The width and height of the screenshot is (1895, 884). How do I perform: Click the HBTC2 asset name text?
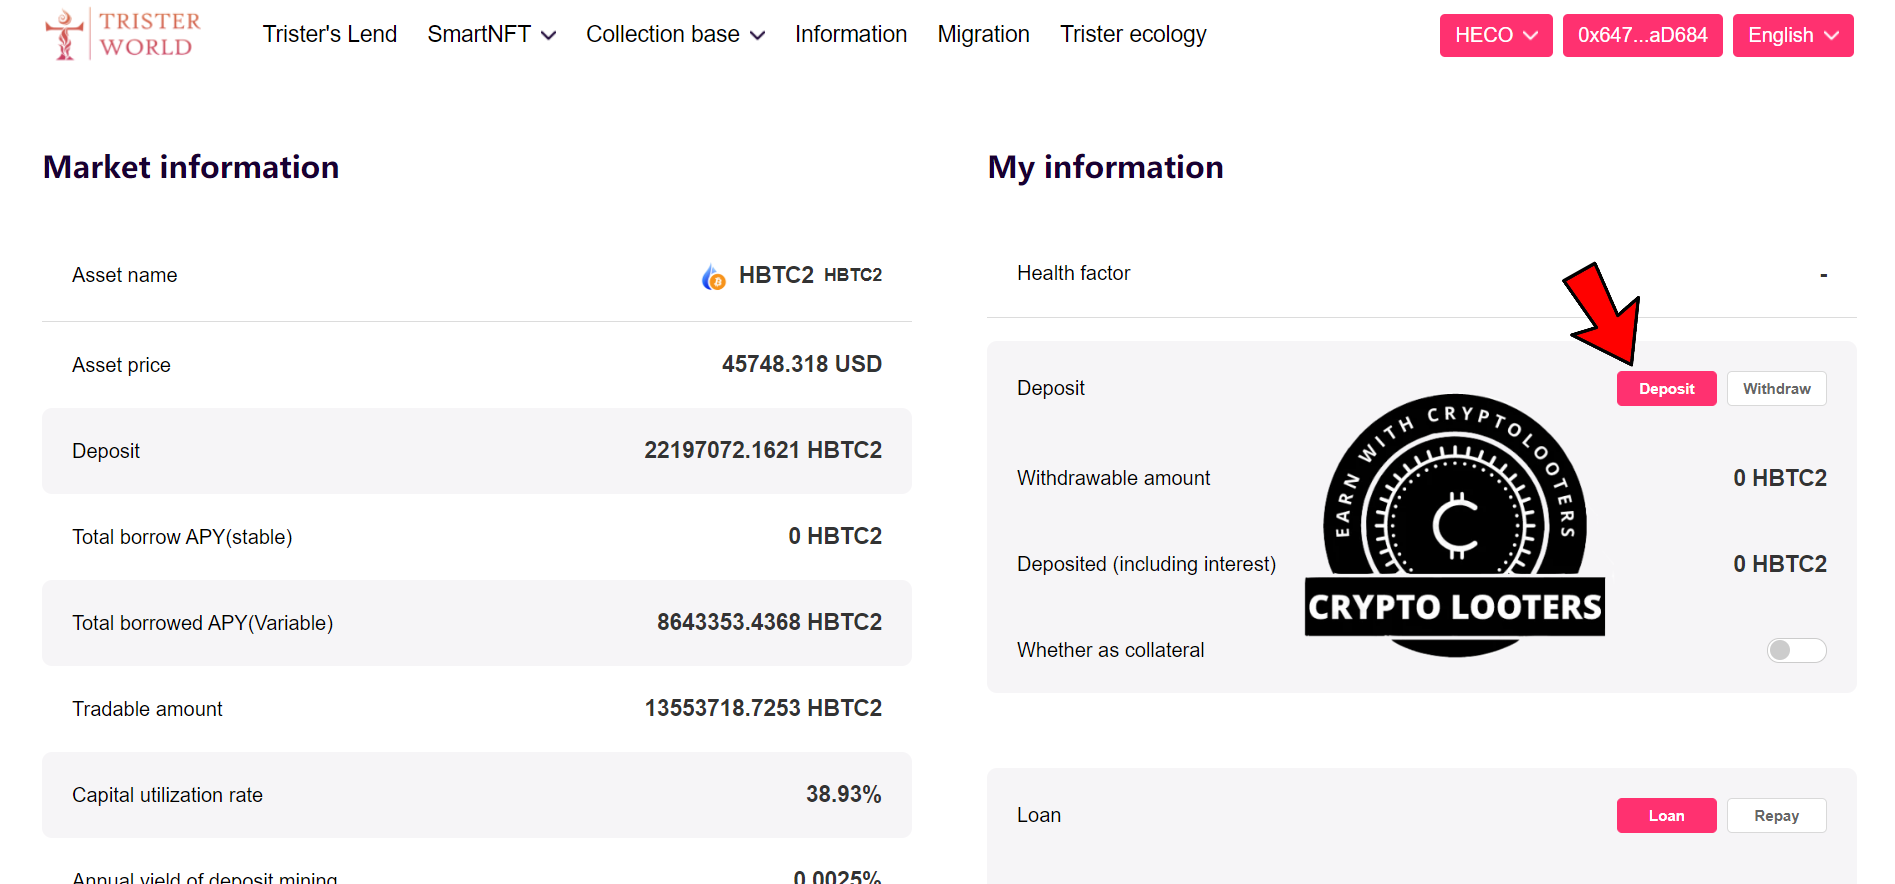pyautogui.click(x=776, y=275)
